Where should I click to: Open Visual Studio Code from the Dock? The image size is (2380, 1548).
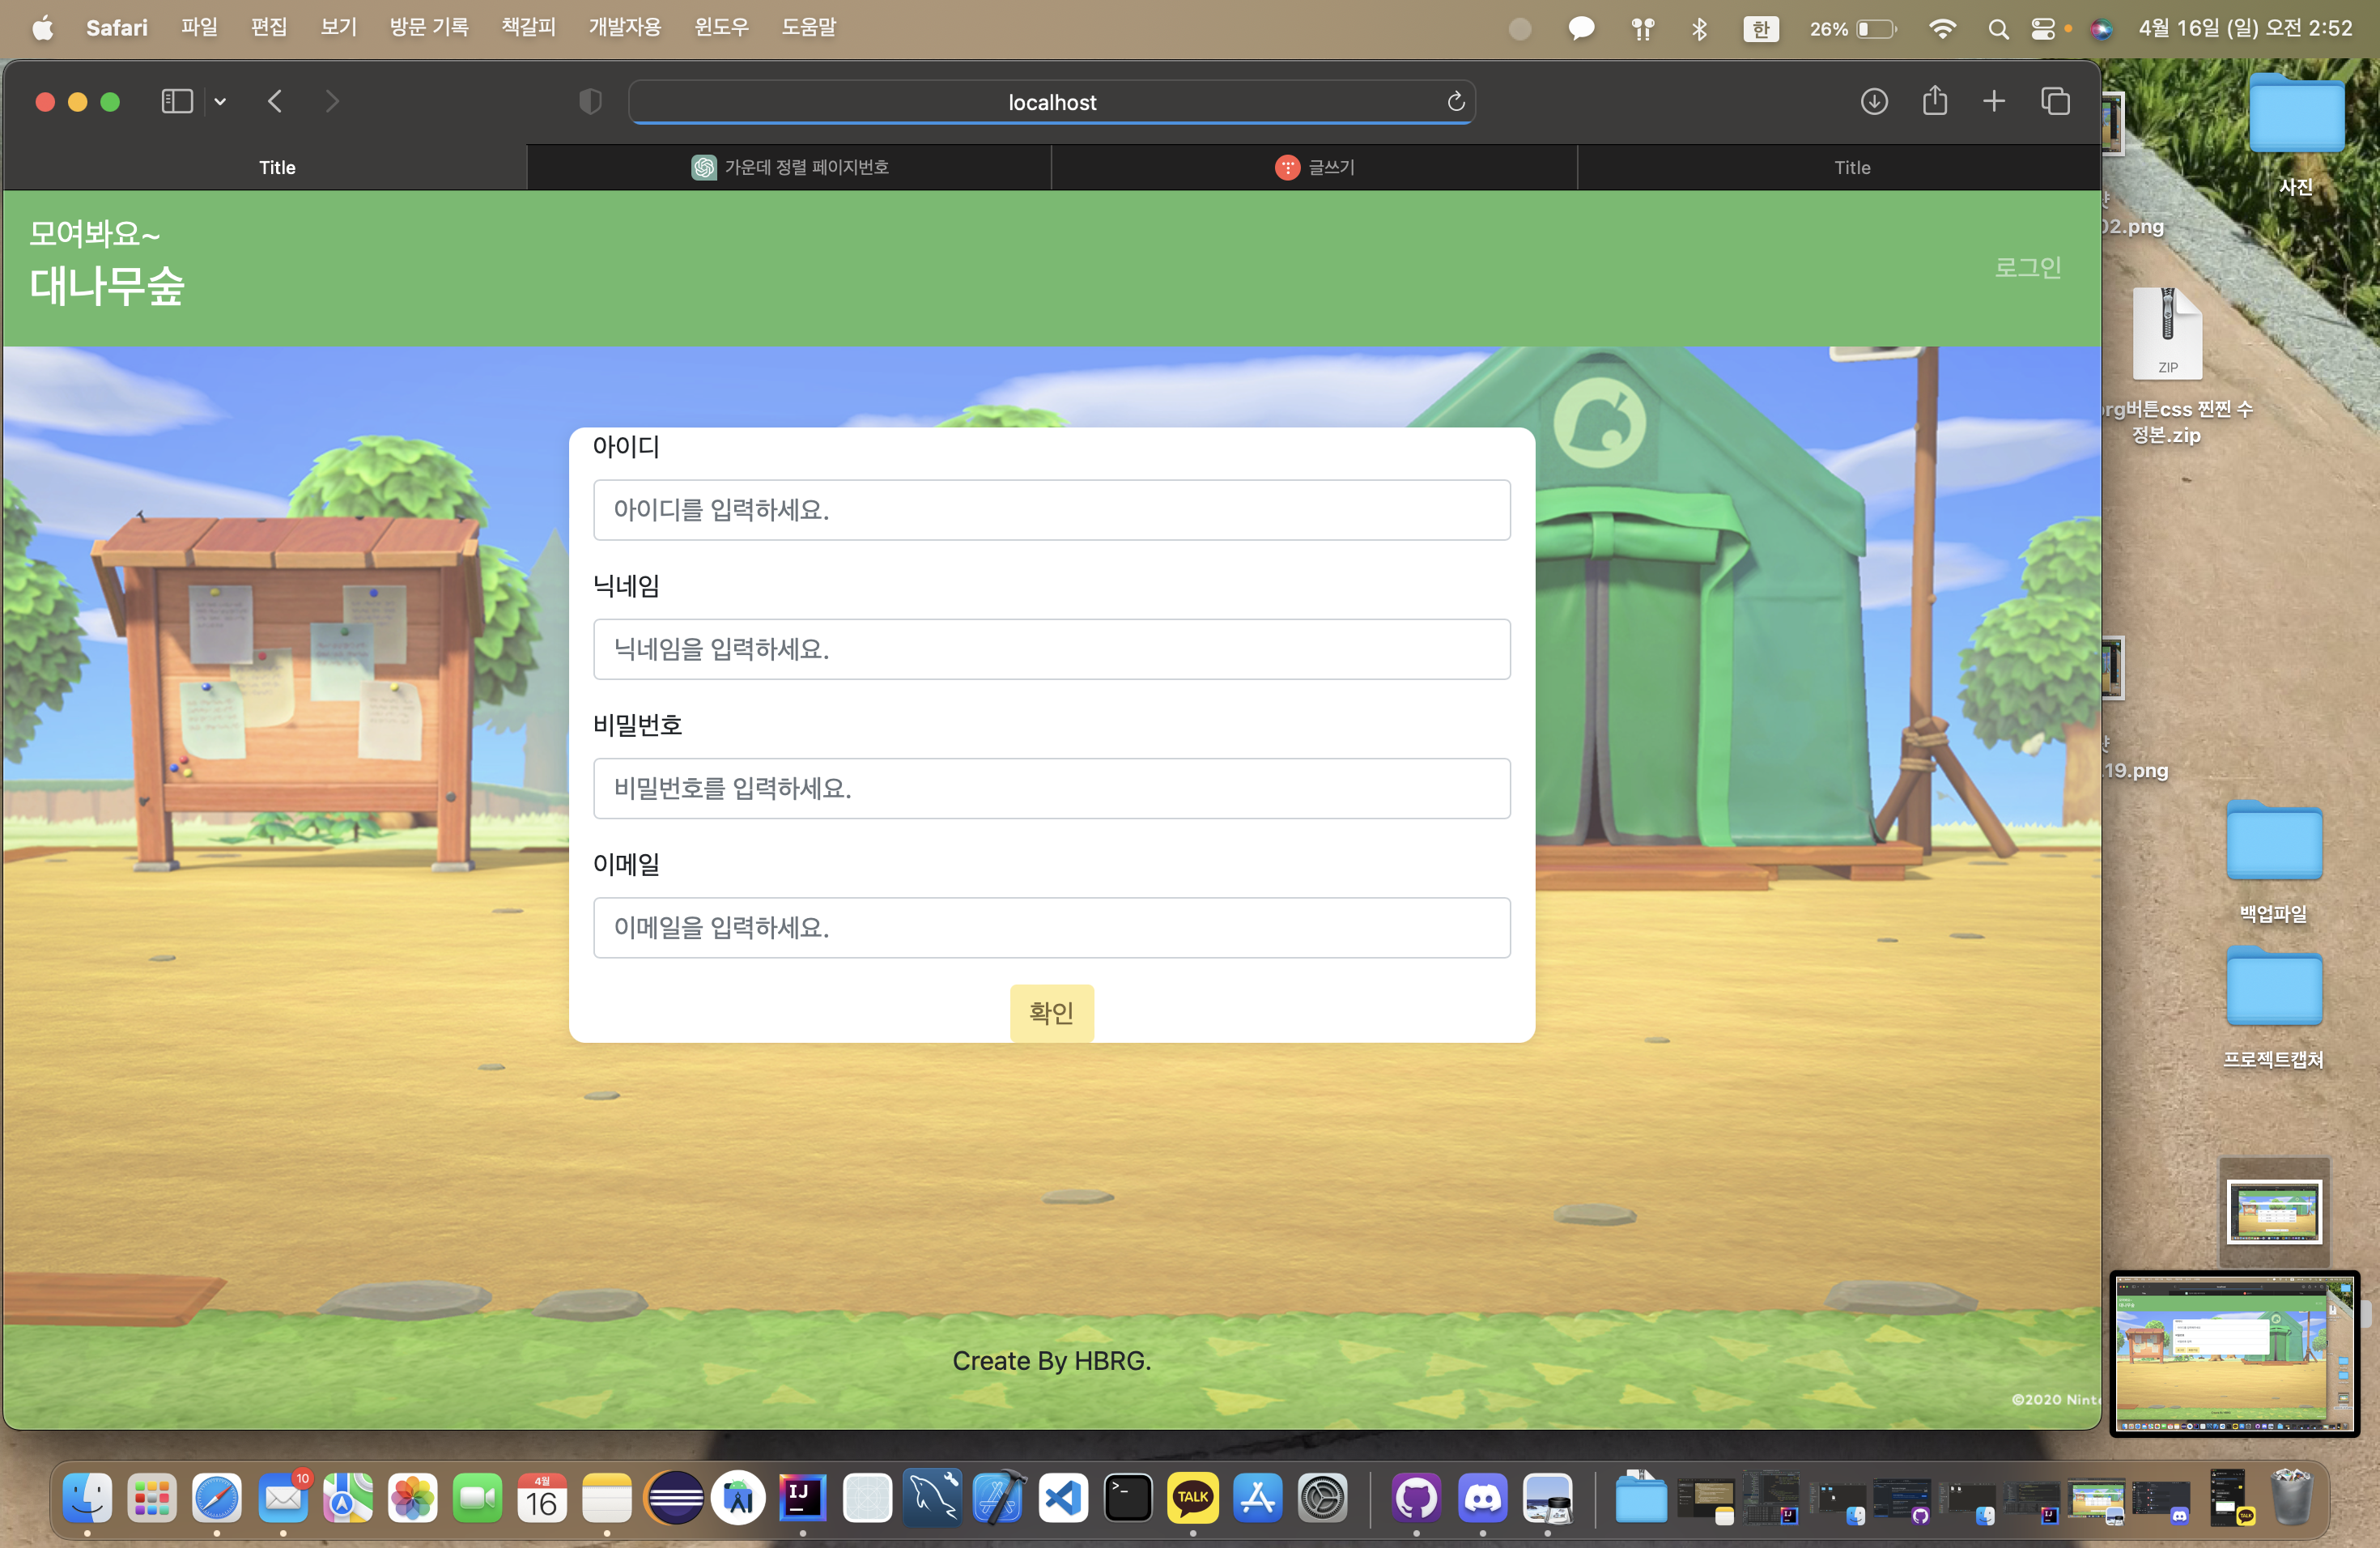click(x=1063, y=1498)
